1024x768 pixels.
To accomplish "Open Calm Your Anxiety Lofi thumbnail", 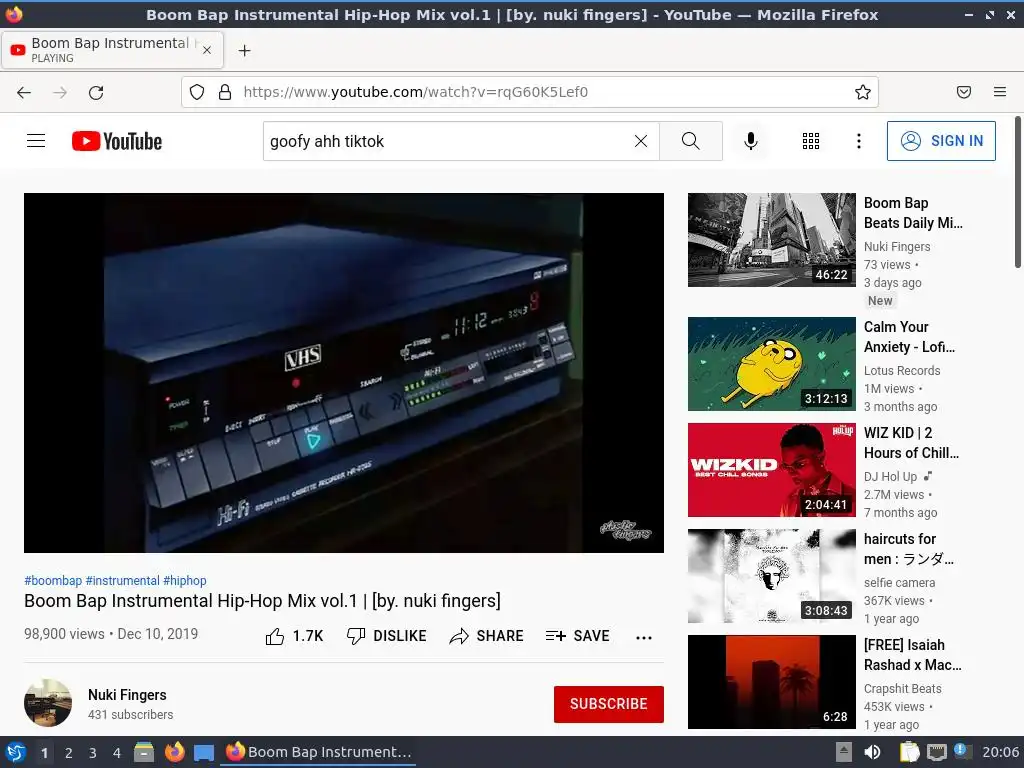I will (x=771, y=364).
